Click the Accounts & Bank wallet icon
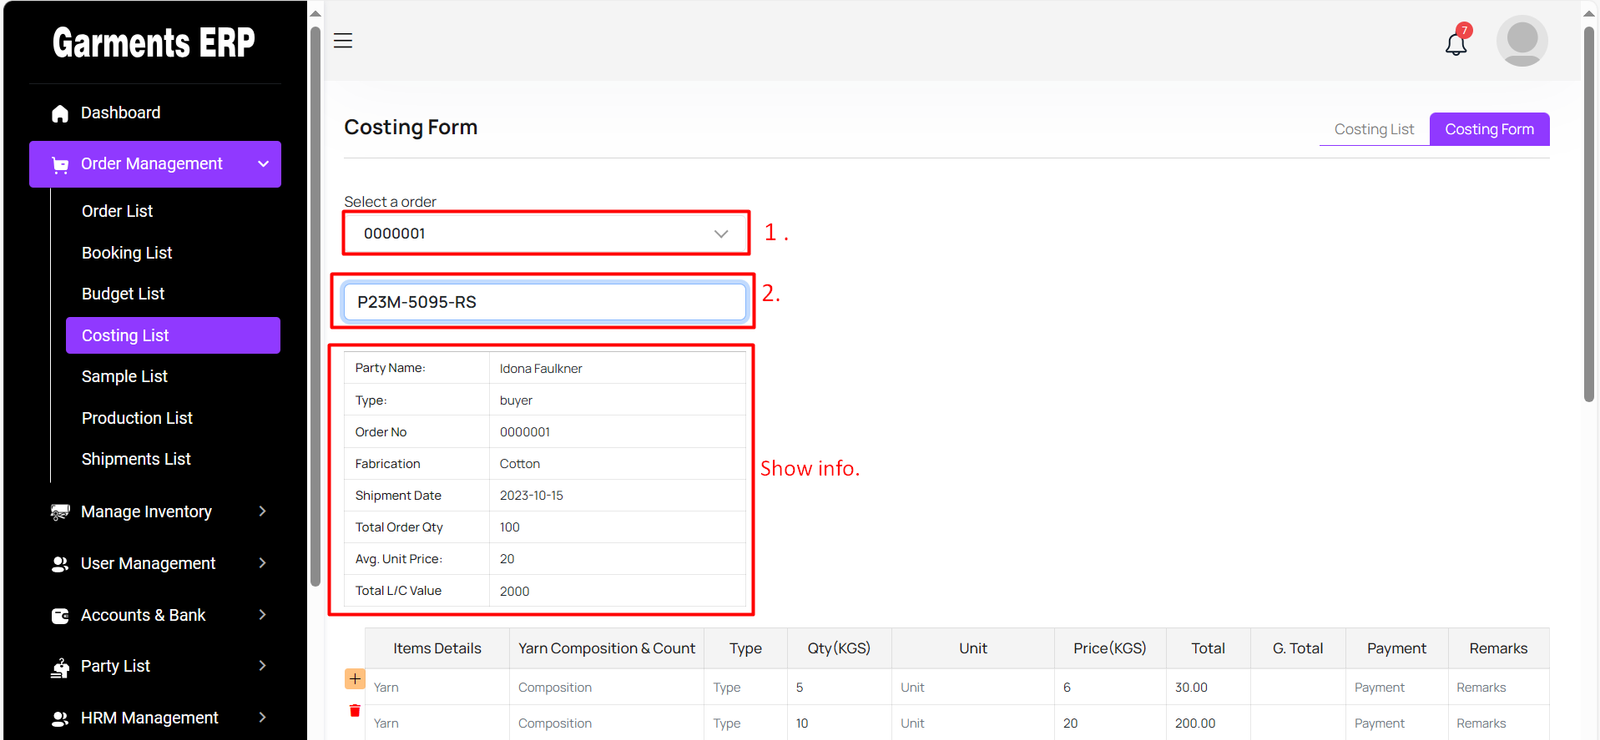Screen dimensions: 1600x740 click(x=60, y=616)
